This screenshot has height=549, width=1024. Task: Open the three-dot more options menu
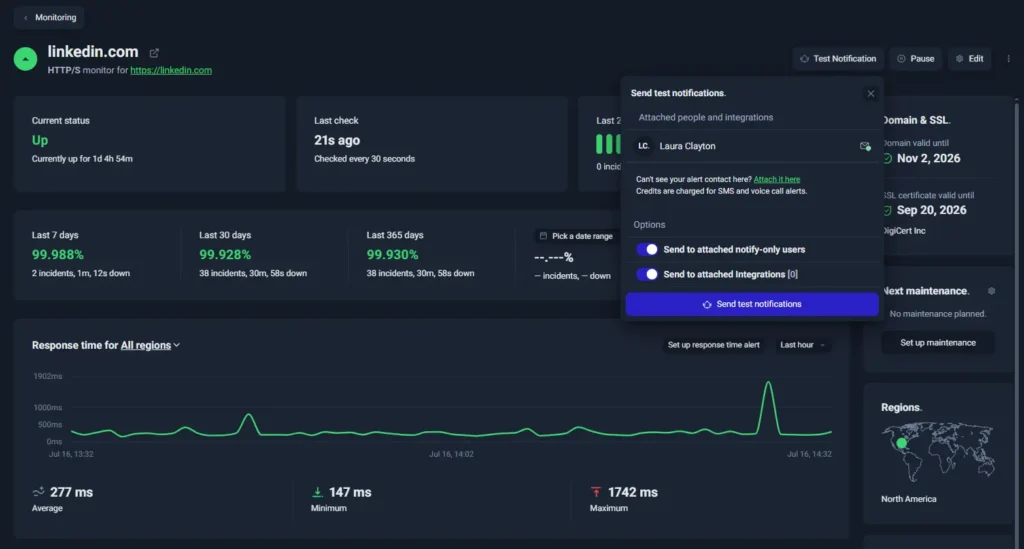click(x=1008, y=59)
